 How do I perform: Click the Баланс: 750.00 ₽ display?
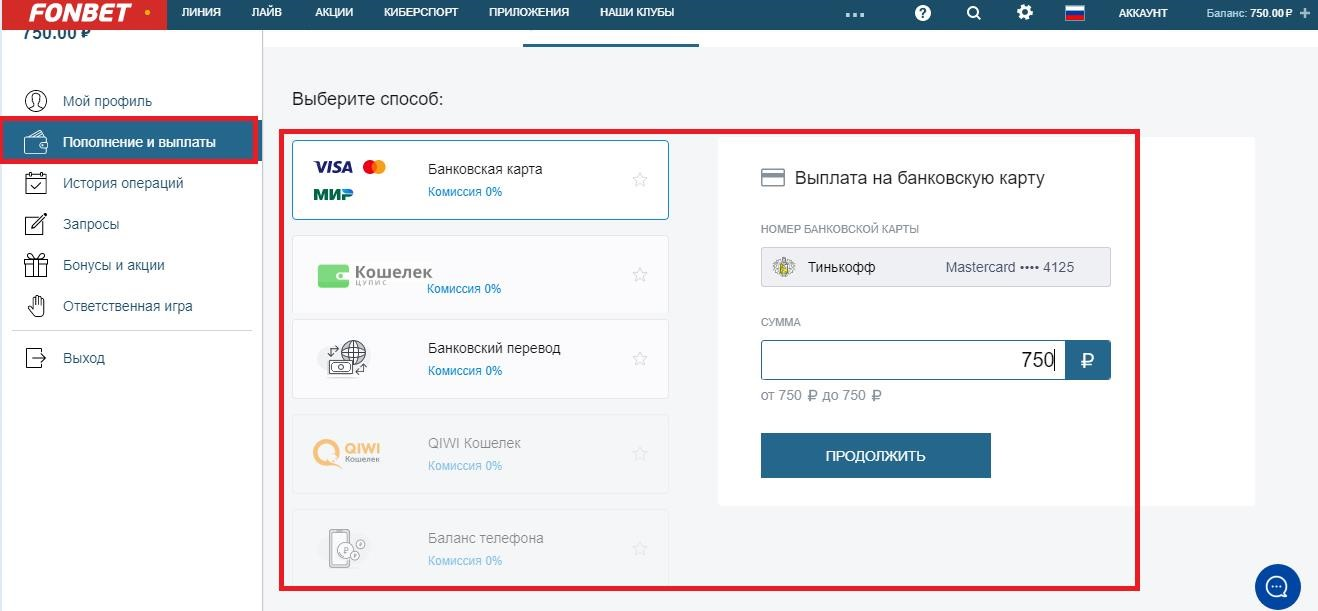coord(1250,13)
